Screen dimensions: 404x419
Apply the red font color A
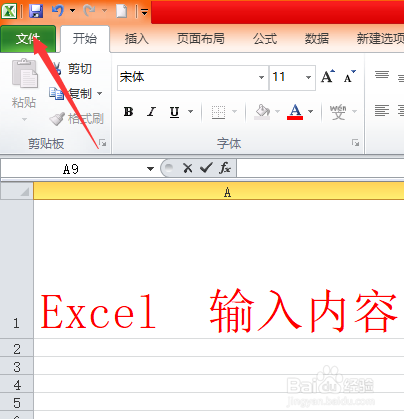pos(295,112)
